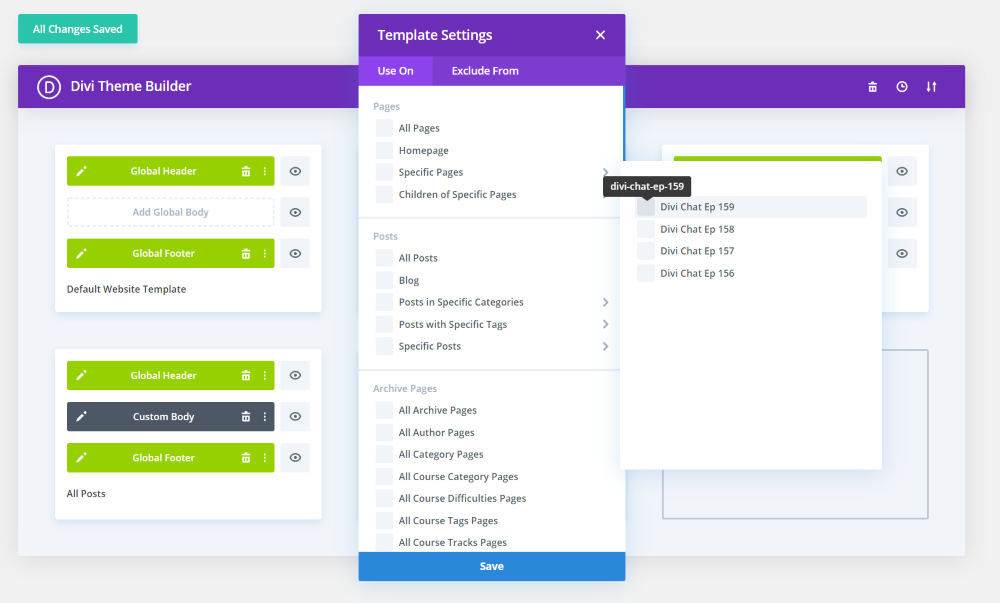Open options menu for Default Template Global Header
Screen dimensions: 1000x603
pos(265,171)
